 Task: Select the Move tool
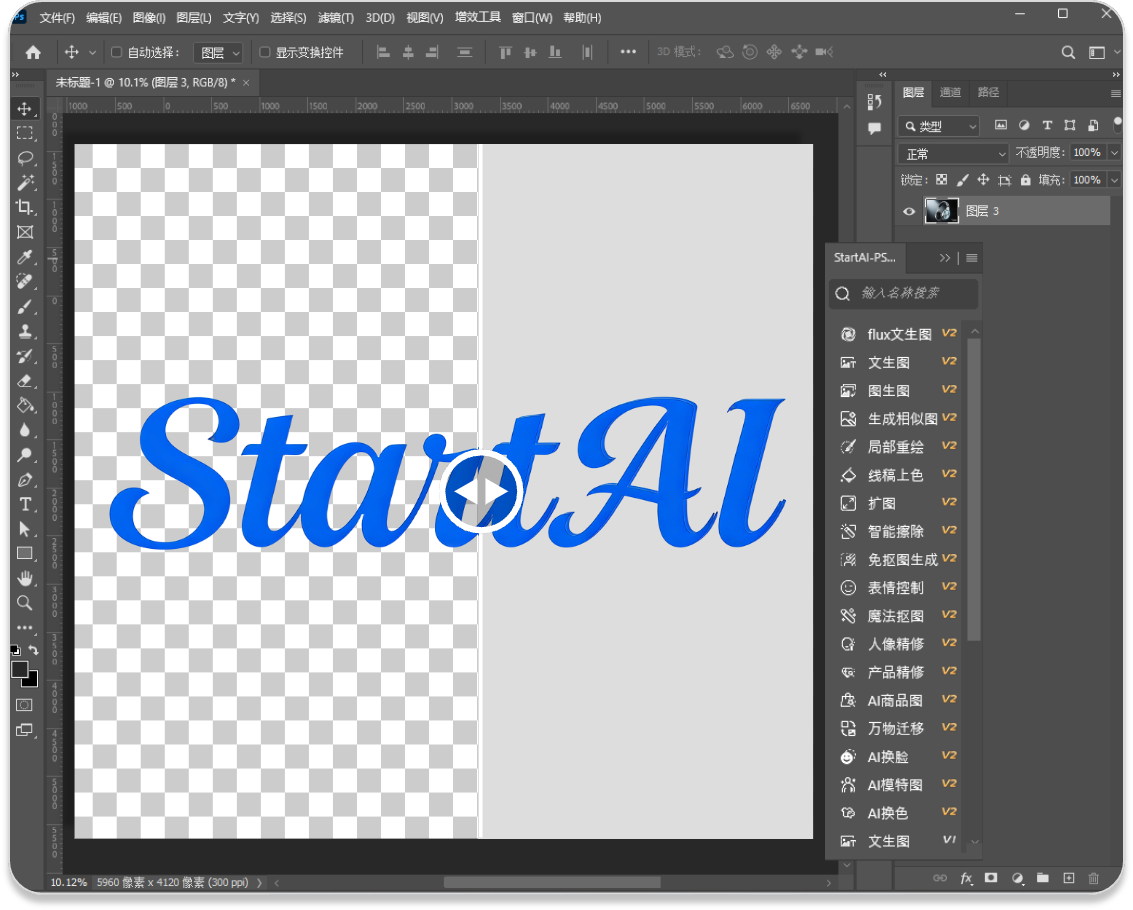25,109
